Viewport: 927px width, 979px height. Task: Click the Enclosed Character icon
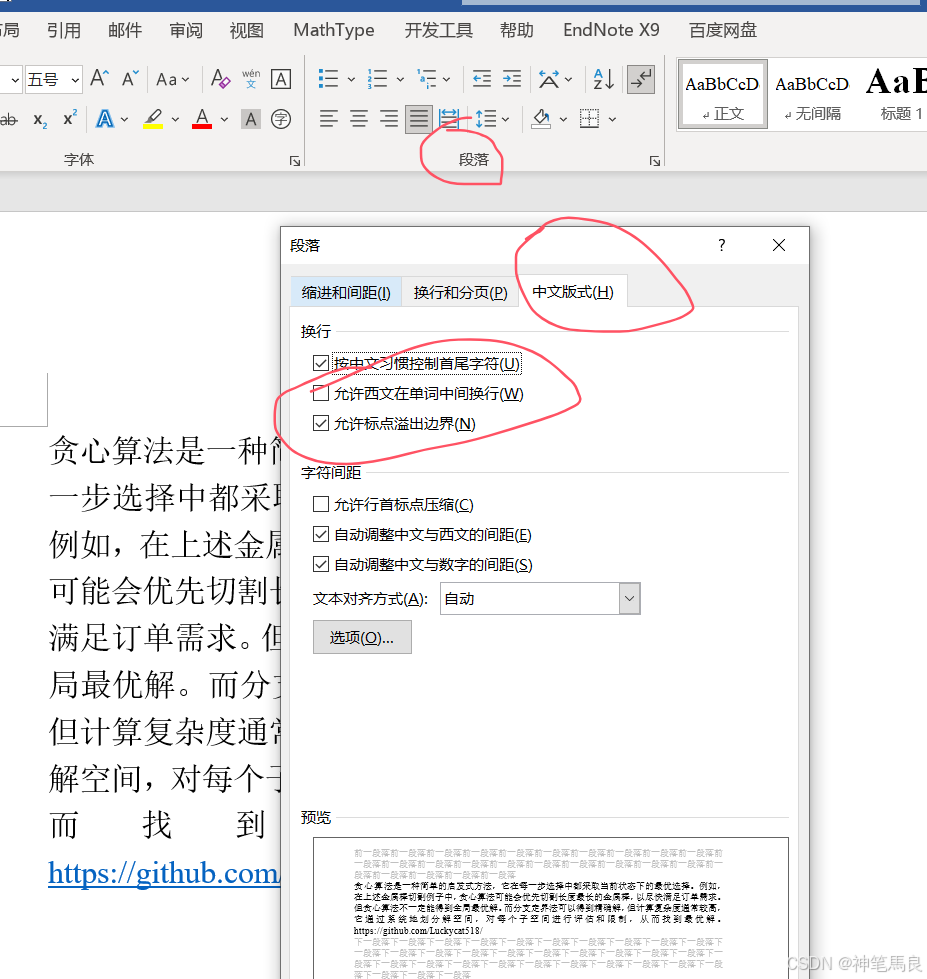click(281, 119)
